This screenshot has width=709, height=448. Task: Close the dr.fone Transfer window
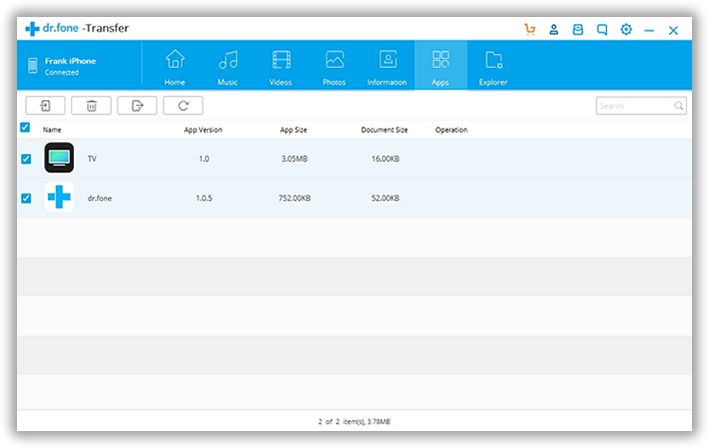(x=673, y=30)
